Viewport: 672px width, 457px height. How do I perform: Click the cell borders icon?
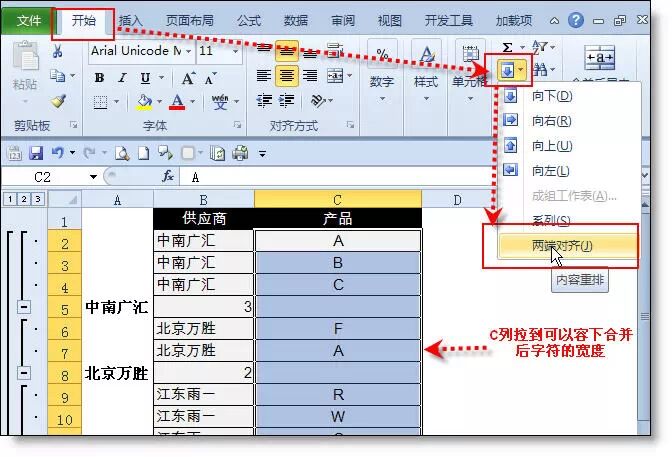pyautogui.click(x=100, y=102)
